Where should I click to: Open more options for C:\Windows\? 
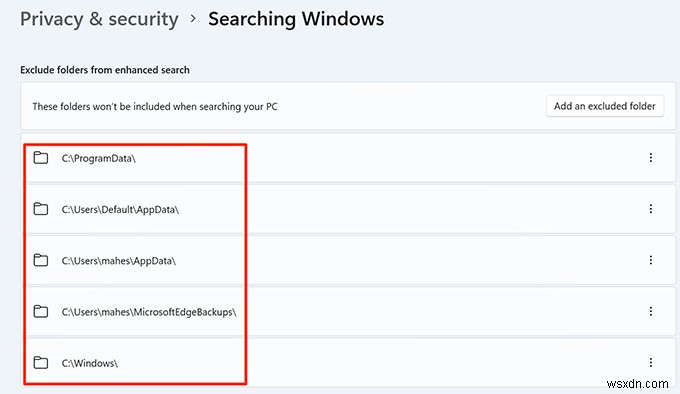651,362
